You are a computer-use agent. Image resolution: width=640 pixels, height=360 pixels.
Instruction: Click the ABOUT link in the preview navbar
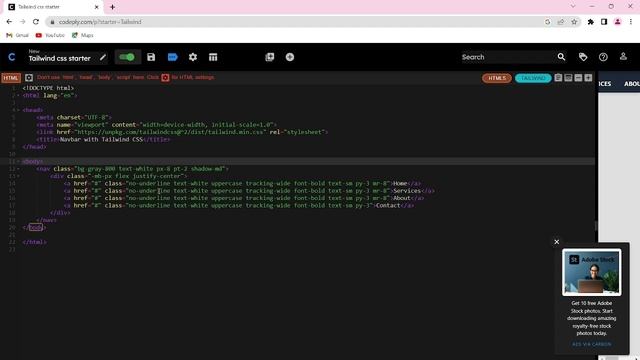(x=632, y=84)
